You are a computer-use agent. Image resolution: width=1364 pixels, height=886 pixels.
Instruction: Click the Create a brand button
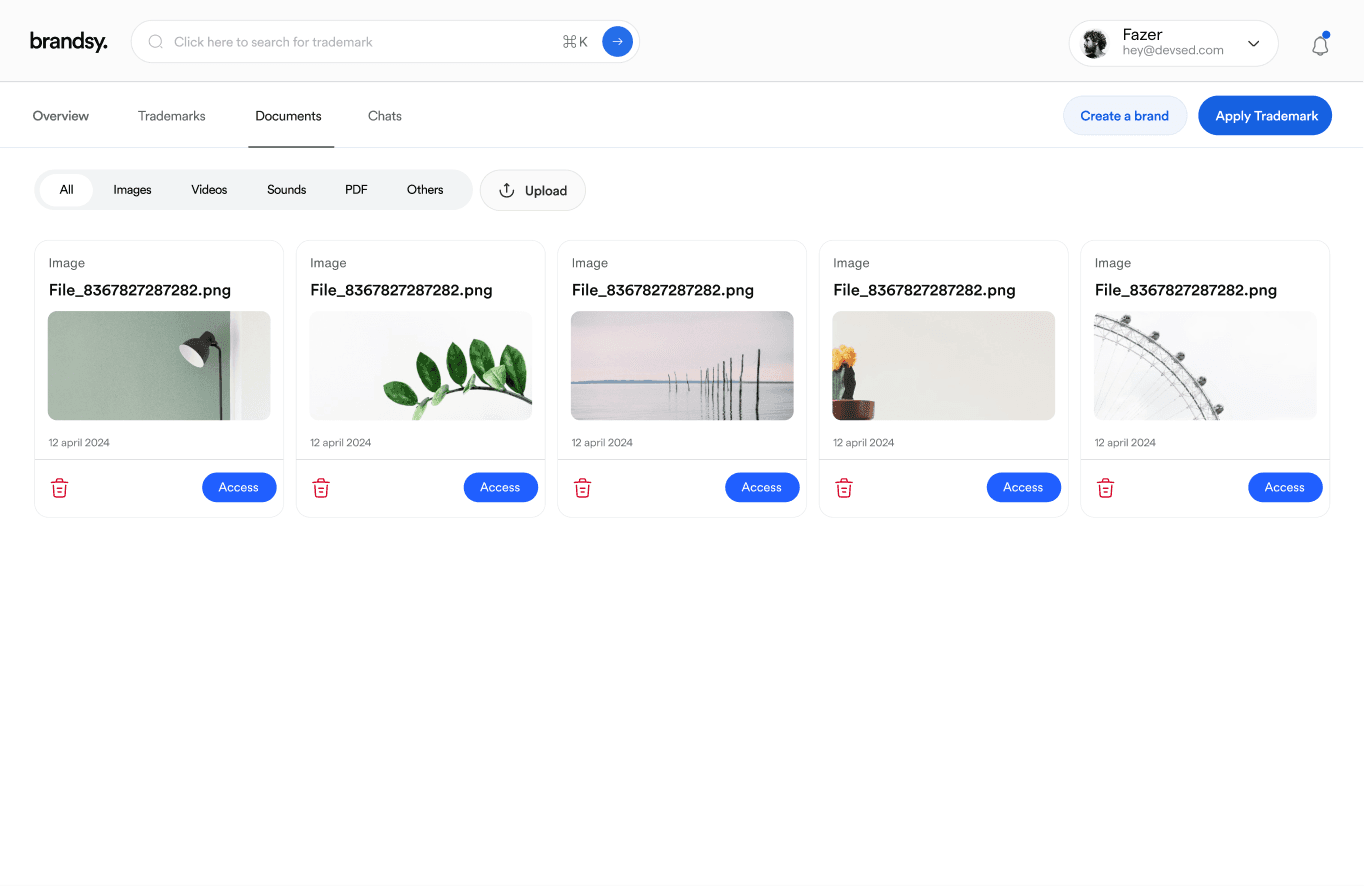click(1124, 116)
